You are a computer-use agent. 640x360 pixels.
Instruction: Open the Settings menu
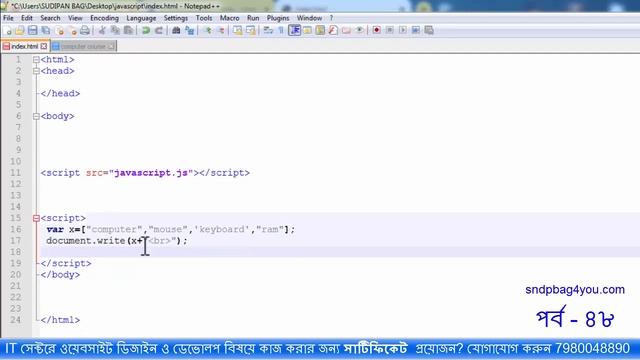[x=176, y=18]
